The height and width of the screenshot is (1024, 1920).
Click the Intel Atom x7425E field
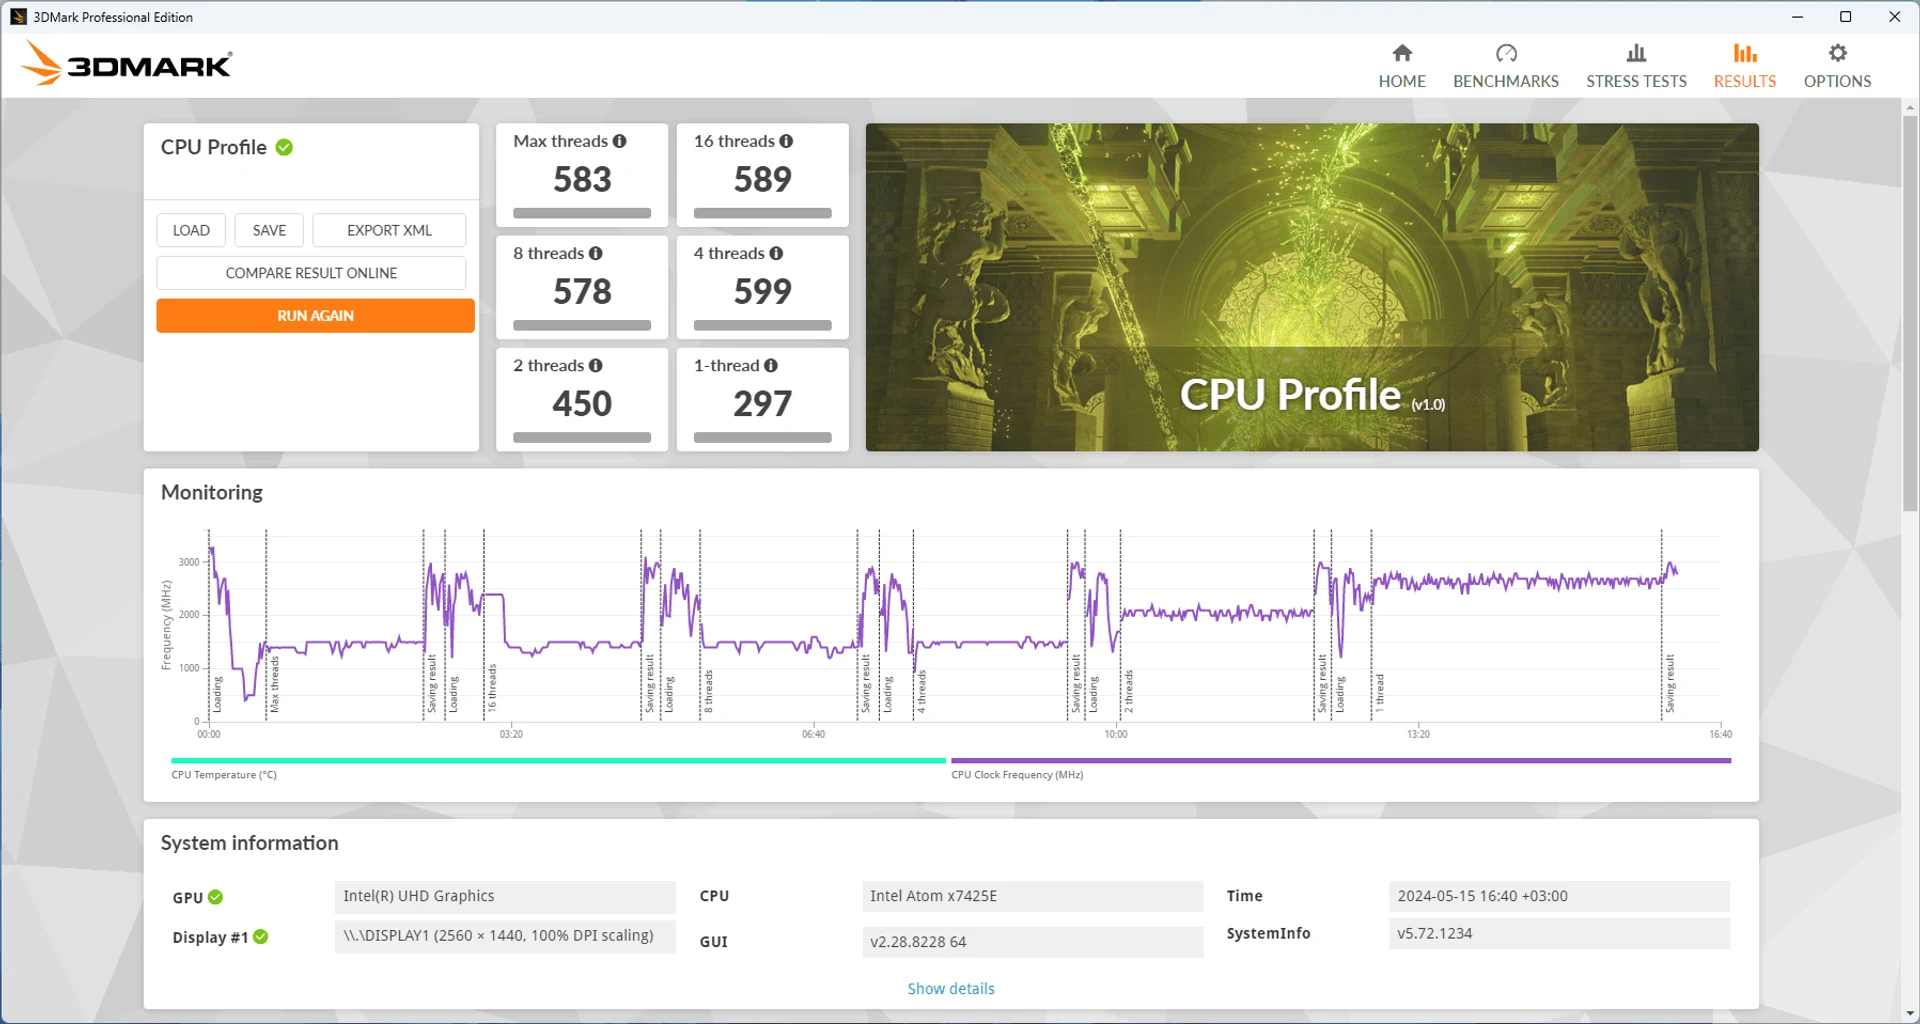click(1033, 896)
